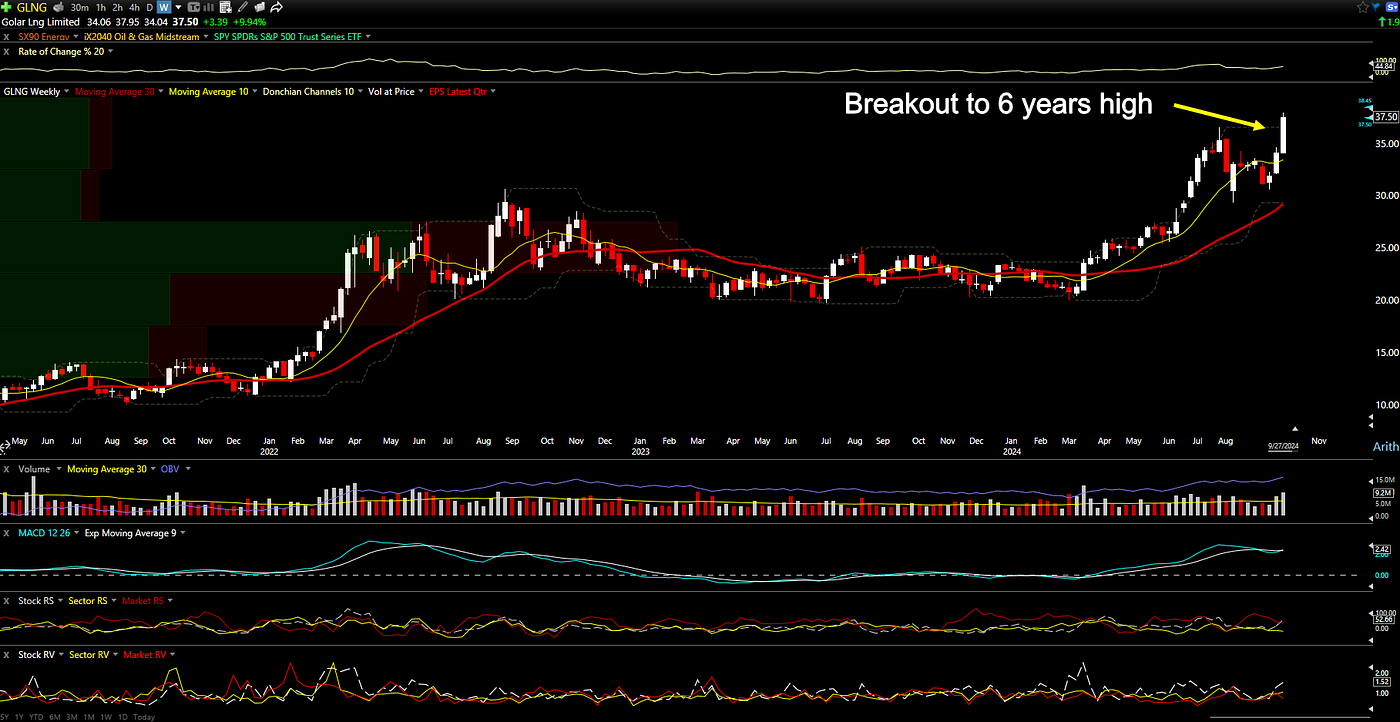The height and width of the screenshot is (722, 1400).
Task: Open SPY SPDRs S&P 500 ETF dropdown
Action: pyautogui.click(x=368, y=37)
